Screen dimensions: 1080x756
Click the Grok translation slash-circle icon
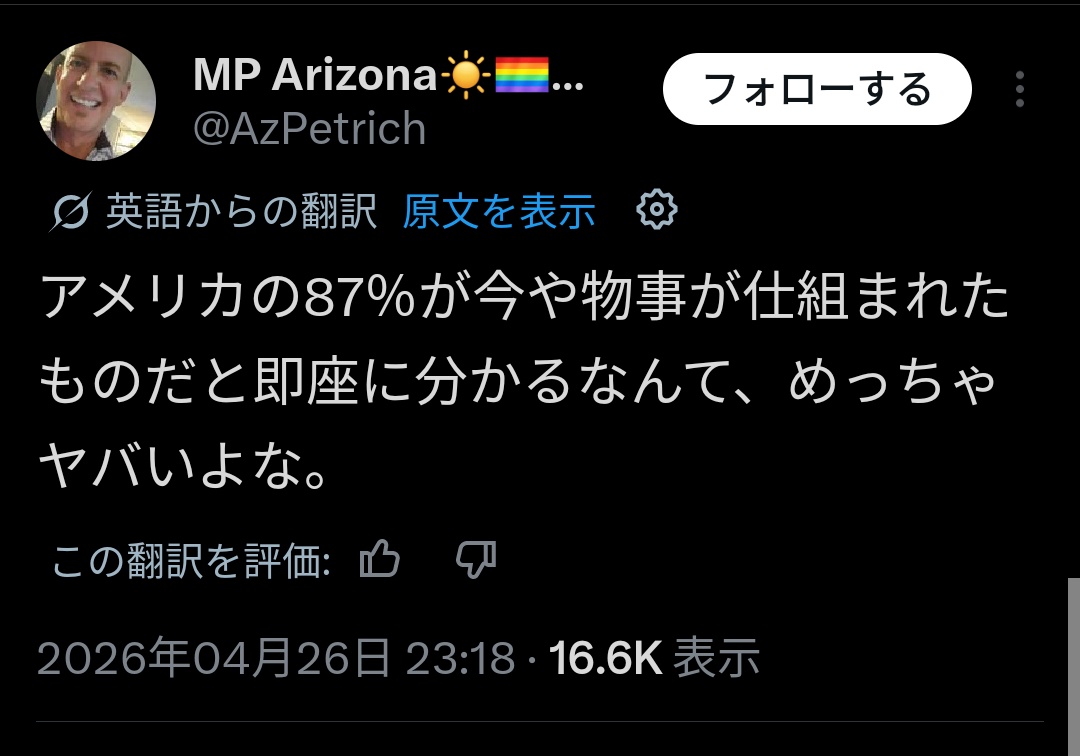coord(70,211)
